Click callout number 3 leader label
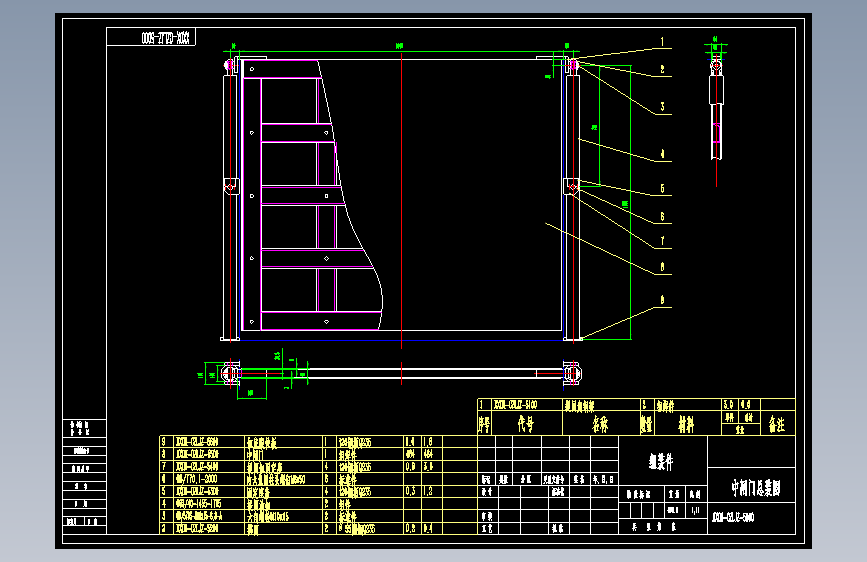 click(662, 107)
